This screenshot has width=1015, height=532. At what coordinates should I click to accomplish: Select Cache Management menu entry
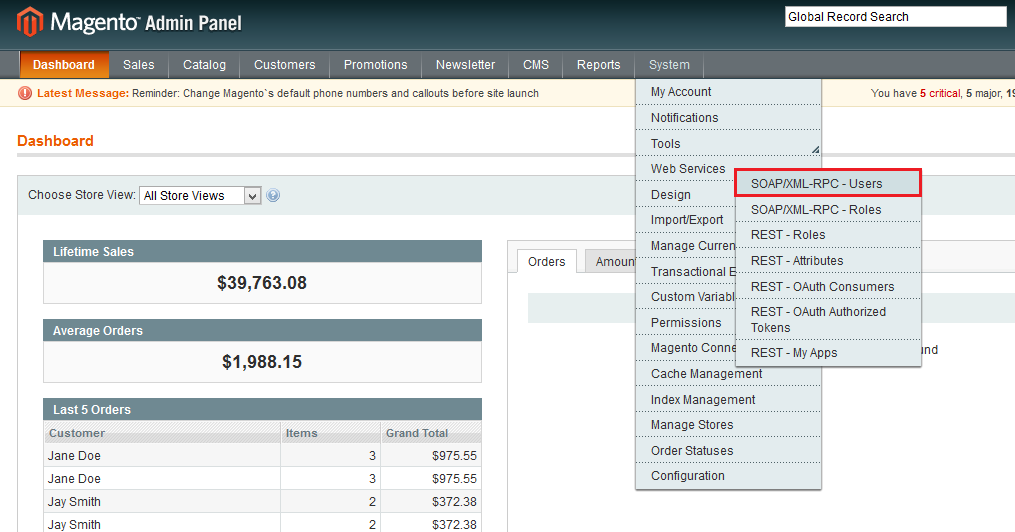728,374
